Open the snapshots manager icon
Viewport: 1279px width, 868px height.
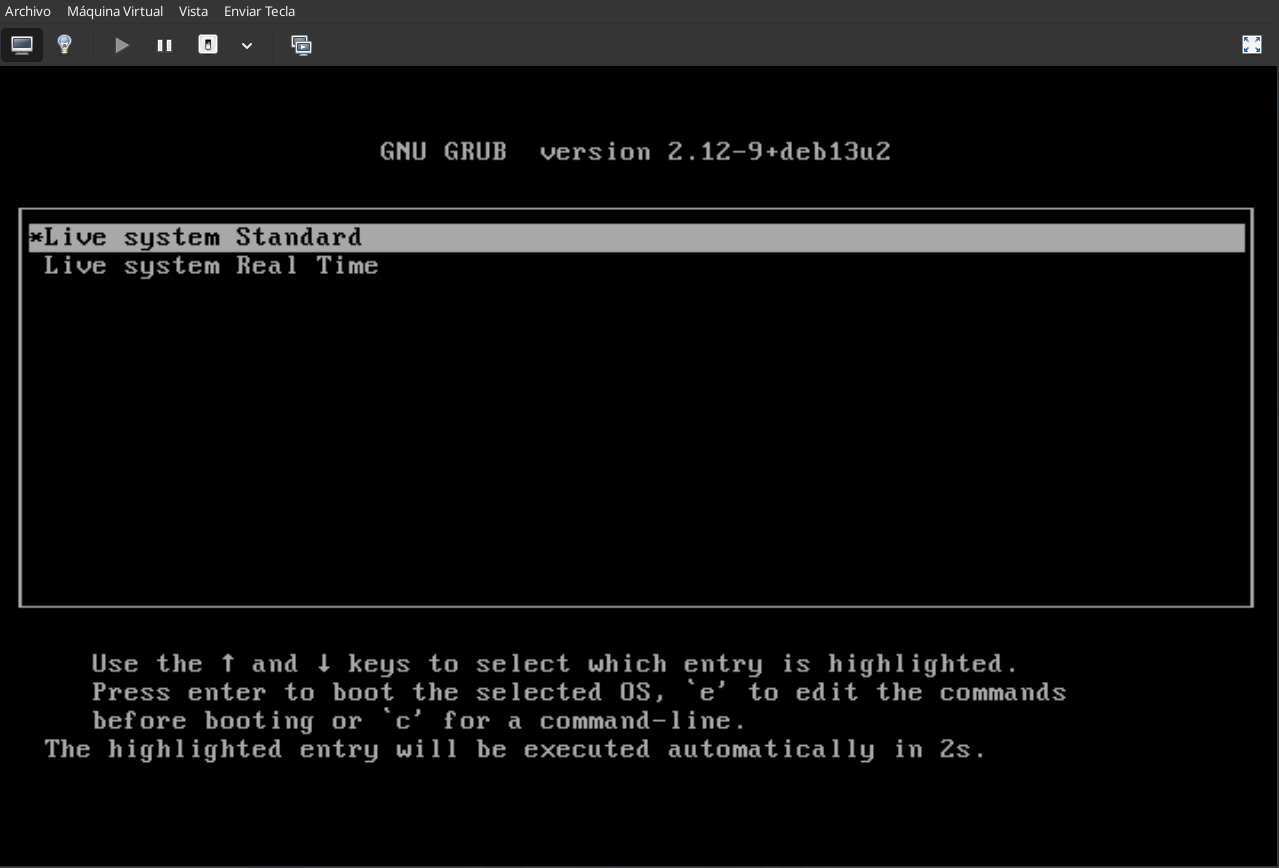click(x=301, y=45)
